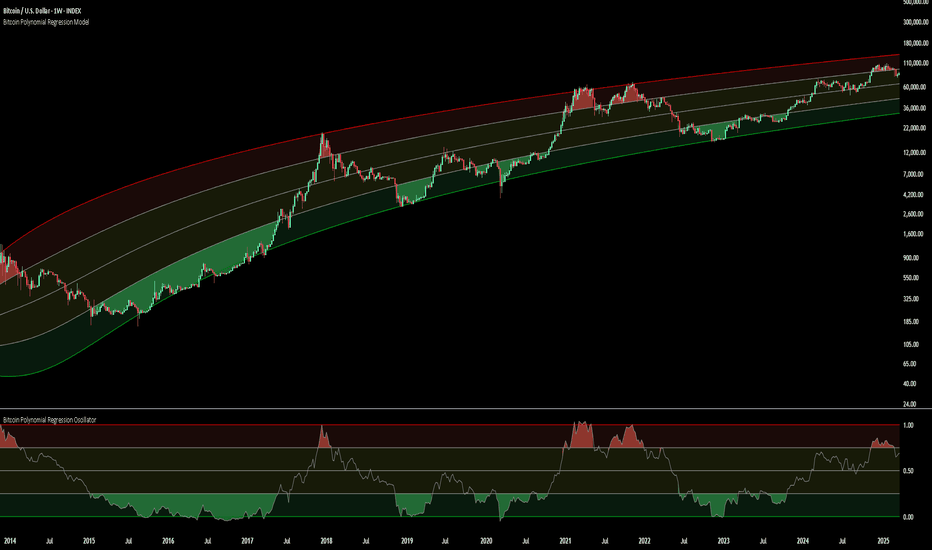The height and width of the screenshot is (550, 932).
Task: Click the 185.00 price axis label
Action: [x=912, y=322]
